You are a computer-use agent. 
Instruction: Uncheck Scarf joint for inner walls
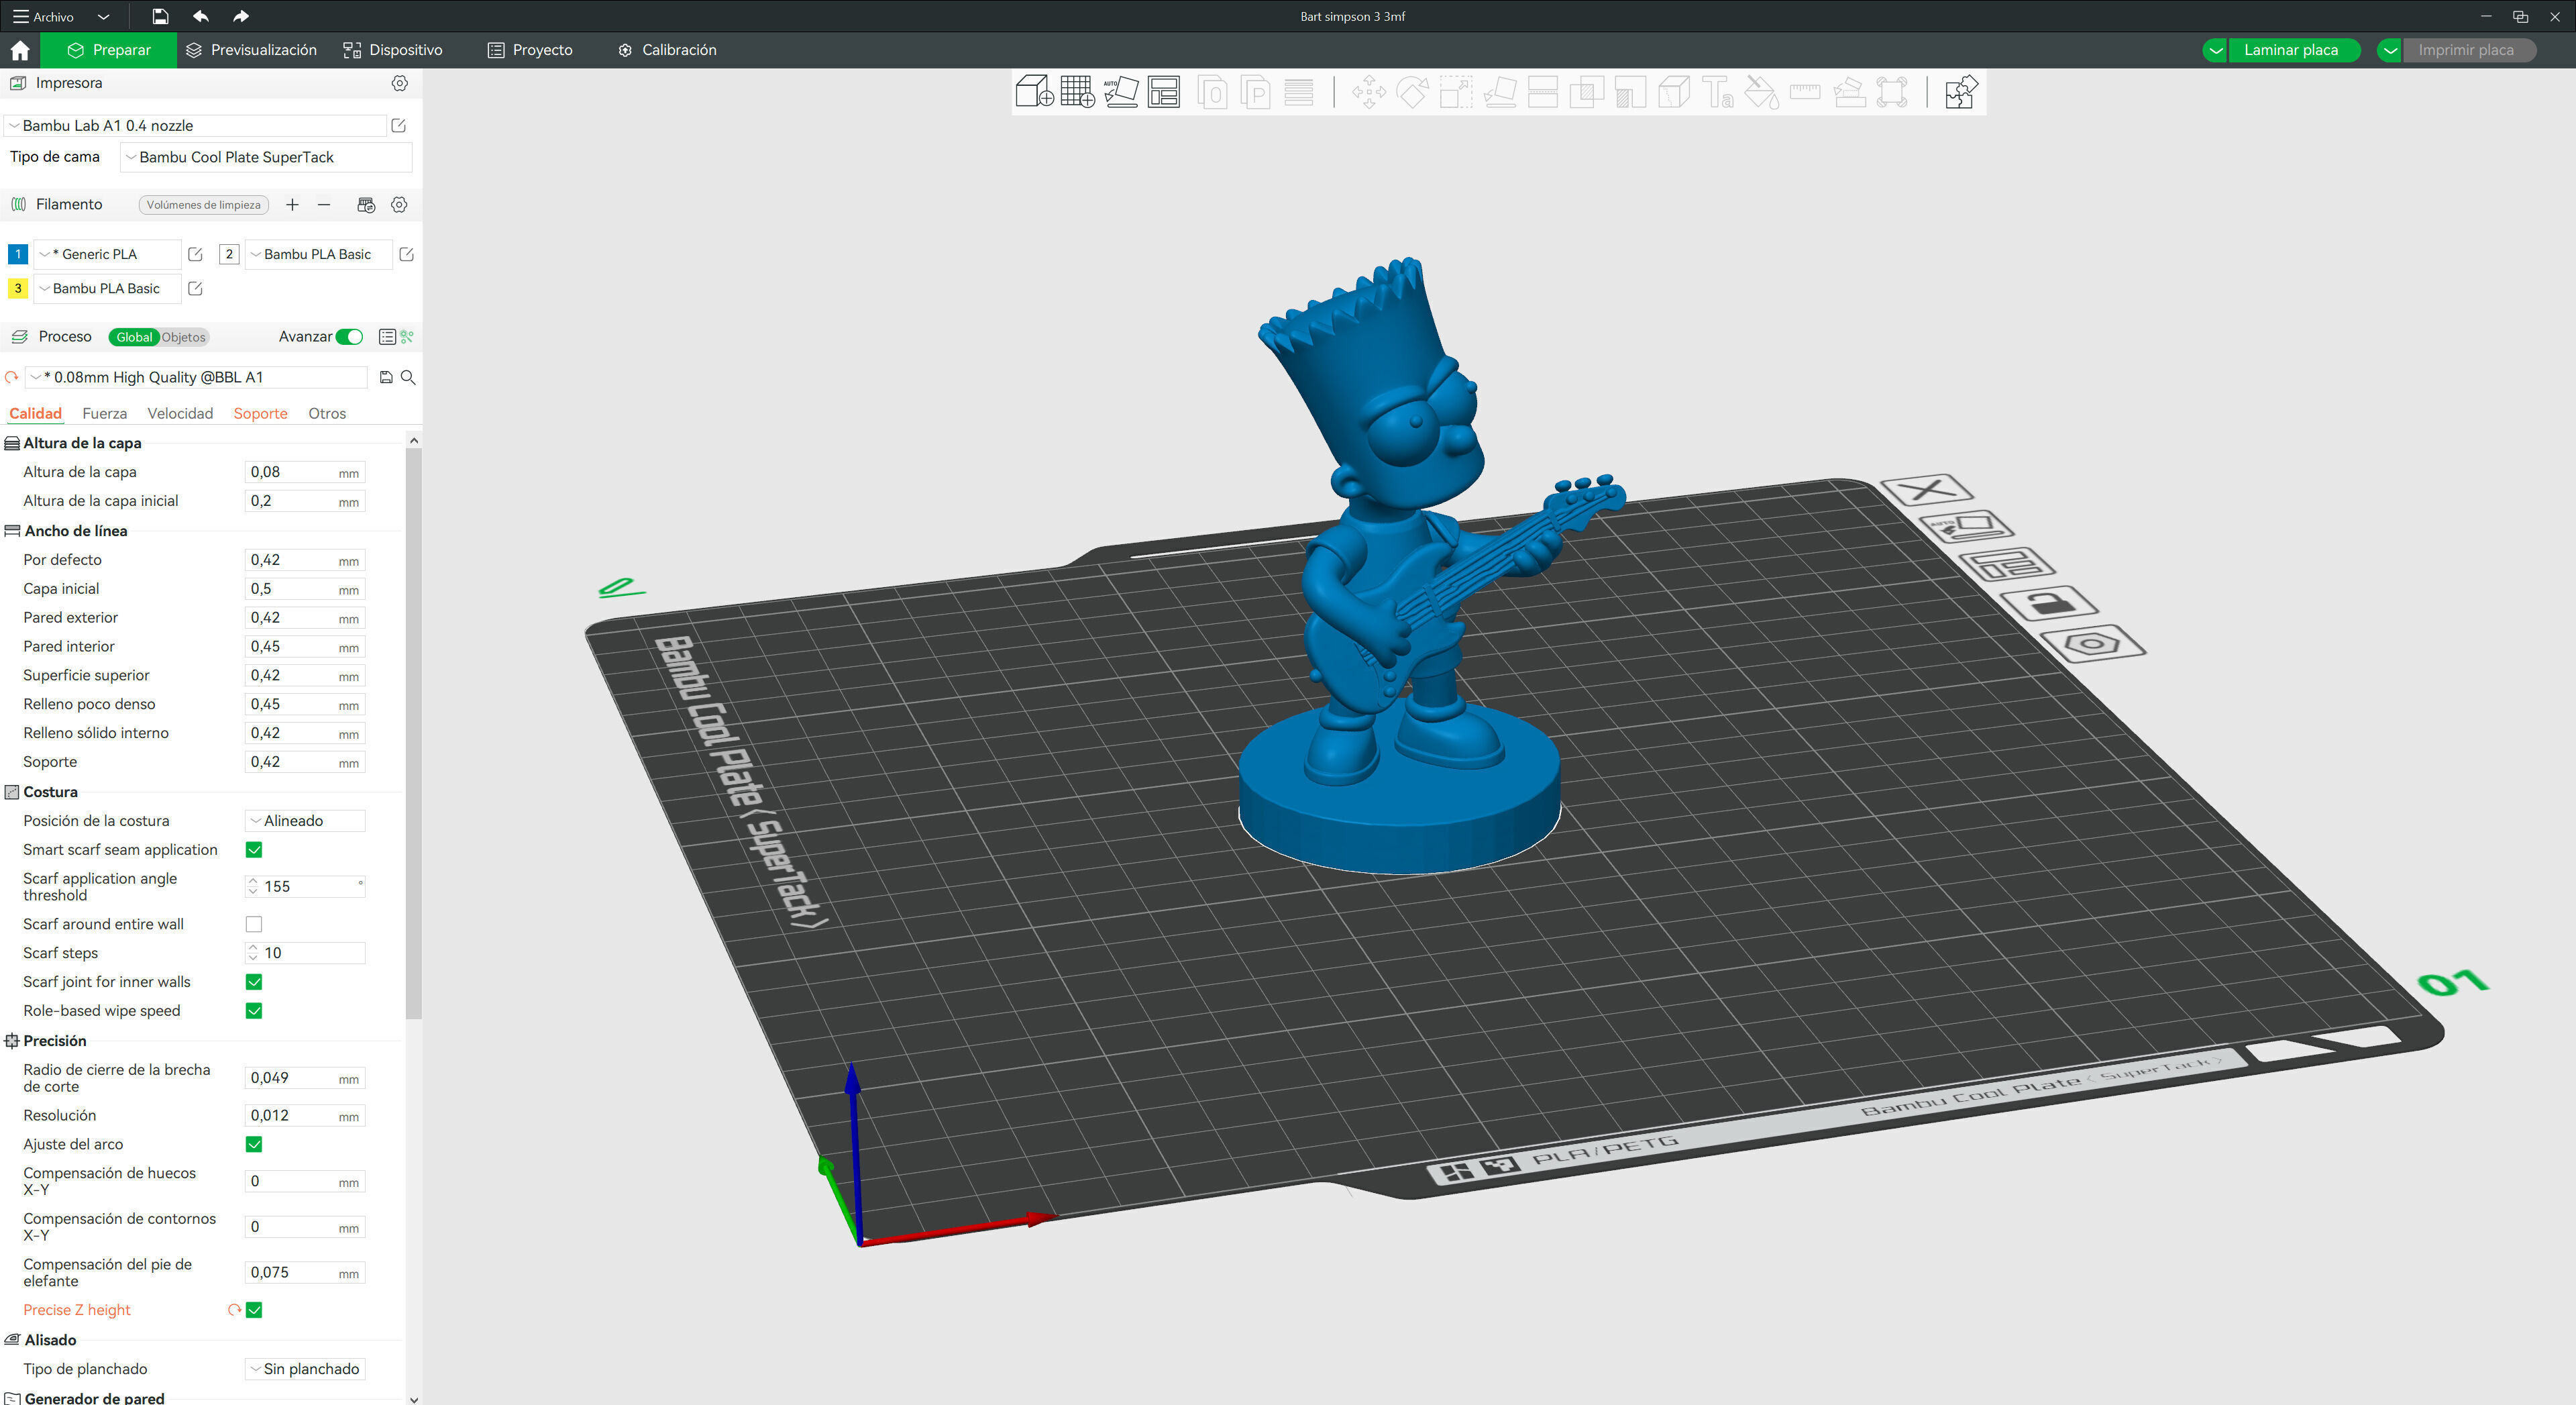254,982
